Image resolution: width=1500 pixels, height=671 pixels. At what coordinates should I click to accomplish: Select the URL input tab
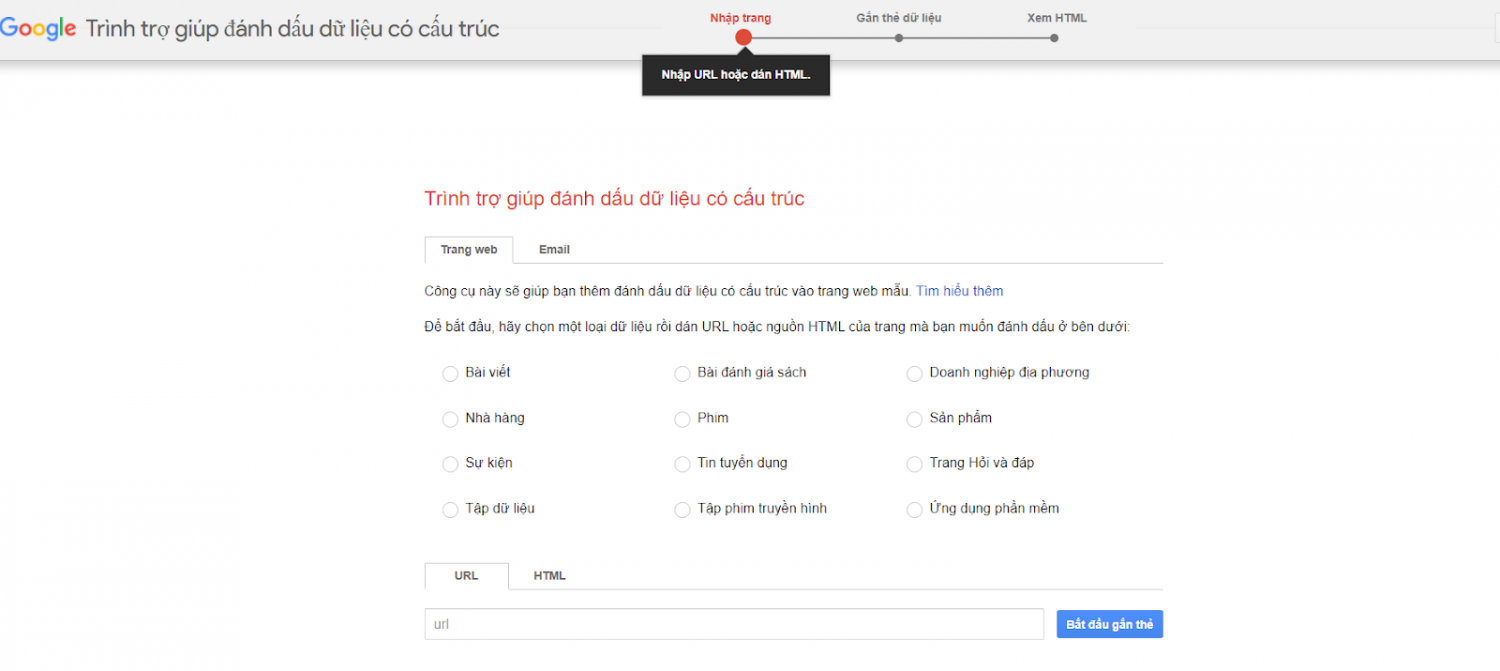[x=466, y=576]
